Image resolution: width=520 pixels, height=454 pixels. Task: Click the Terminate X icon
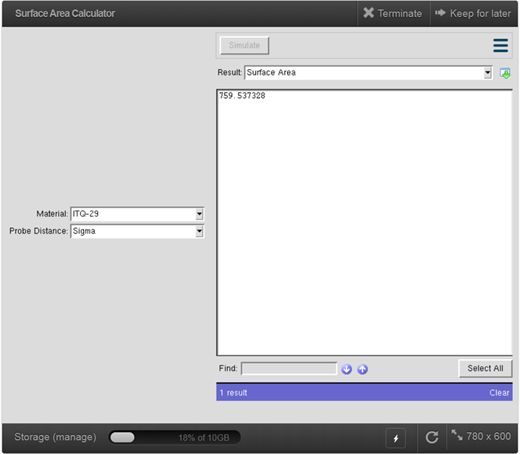point(368,13)
